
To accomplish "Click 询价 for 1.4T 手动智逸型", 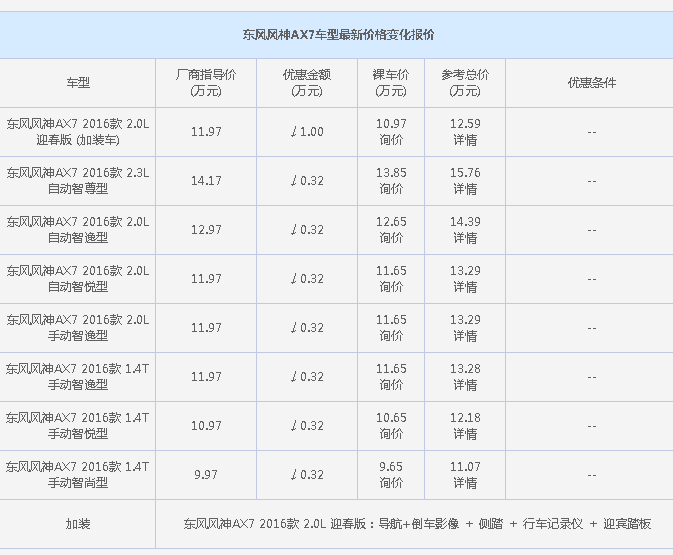I will click(391, 385).
